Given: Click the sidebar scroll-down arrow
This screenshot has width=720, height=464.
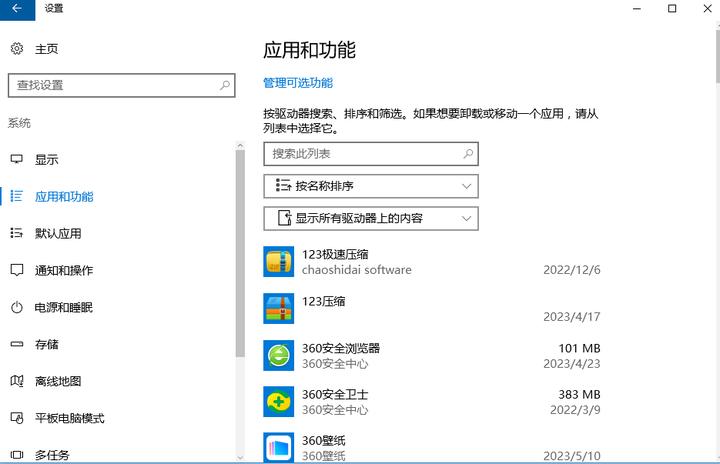Looking at the screenshot, I should 240,458.
